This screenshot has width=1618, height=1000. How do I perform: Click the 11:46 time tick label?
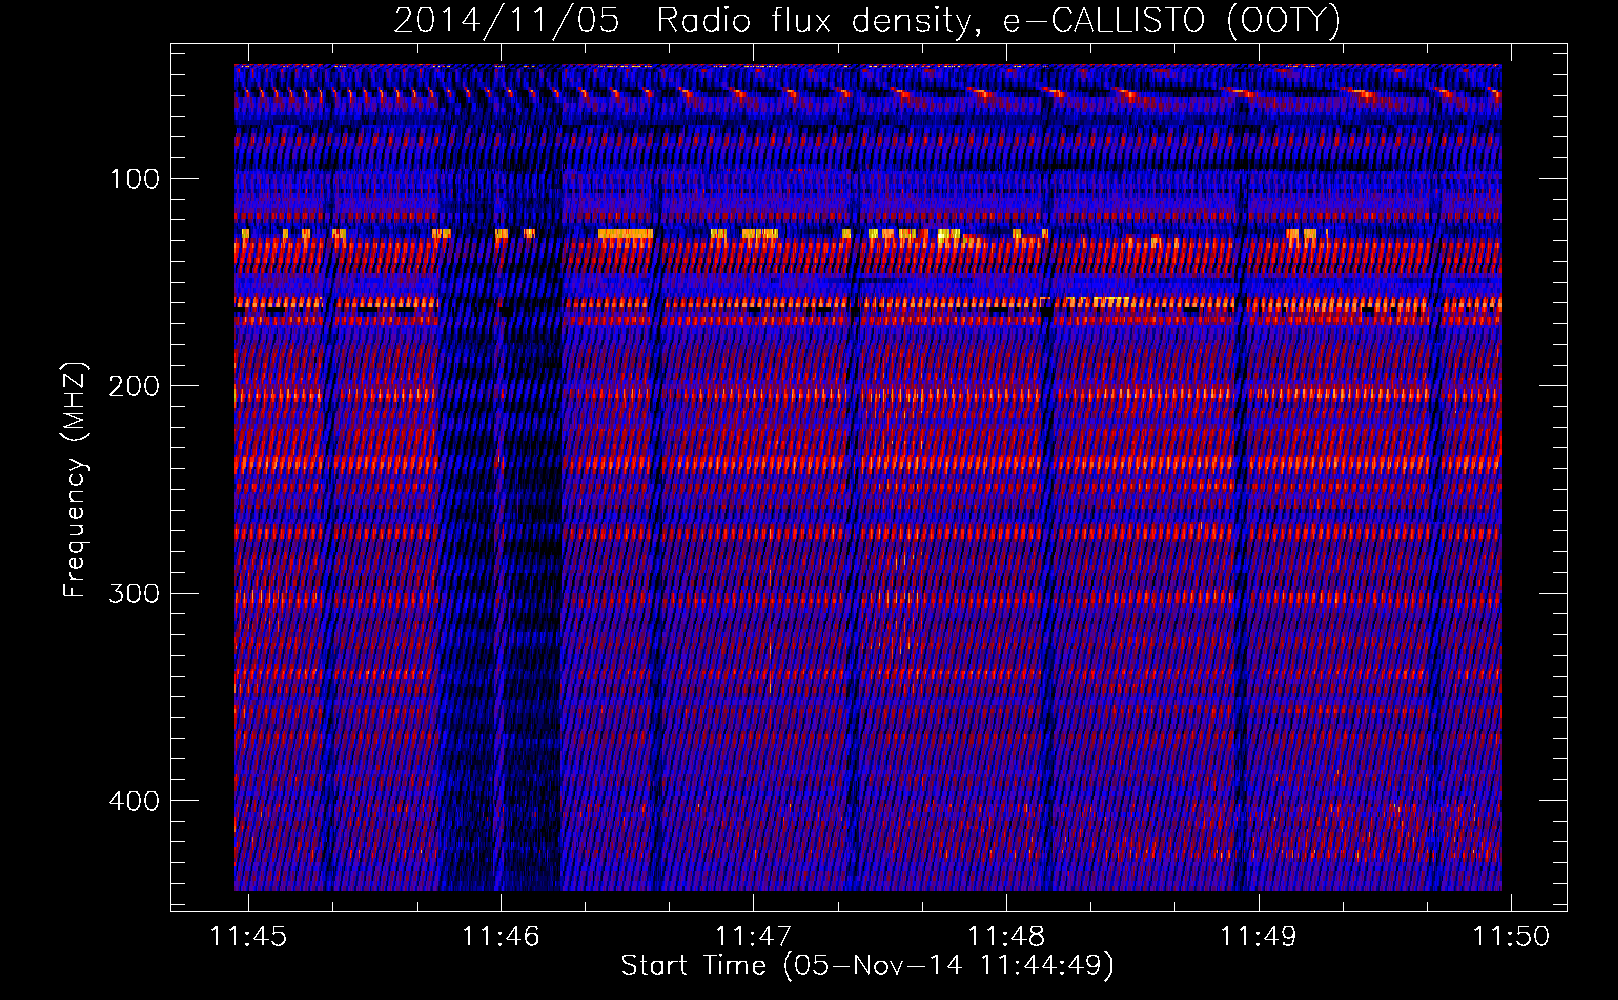point(500,936)
